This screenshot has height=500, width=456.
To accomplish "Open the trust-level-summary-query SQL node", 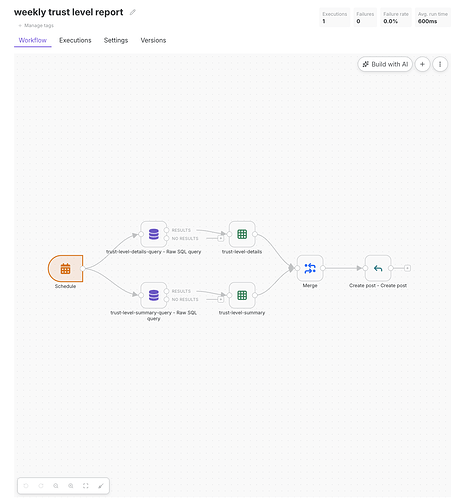I will (154, 295).
